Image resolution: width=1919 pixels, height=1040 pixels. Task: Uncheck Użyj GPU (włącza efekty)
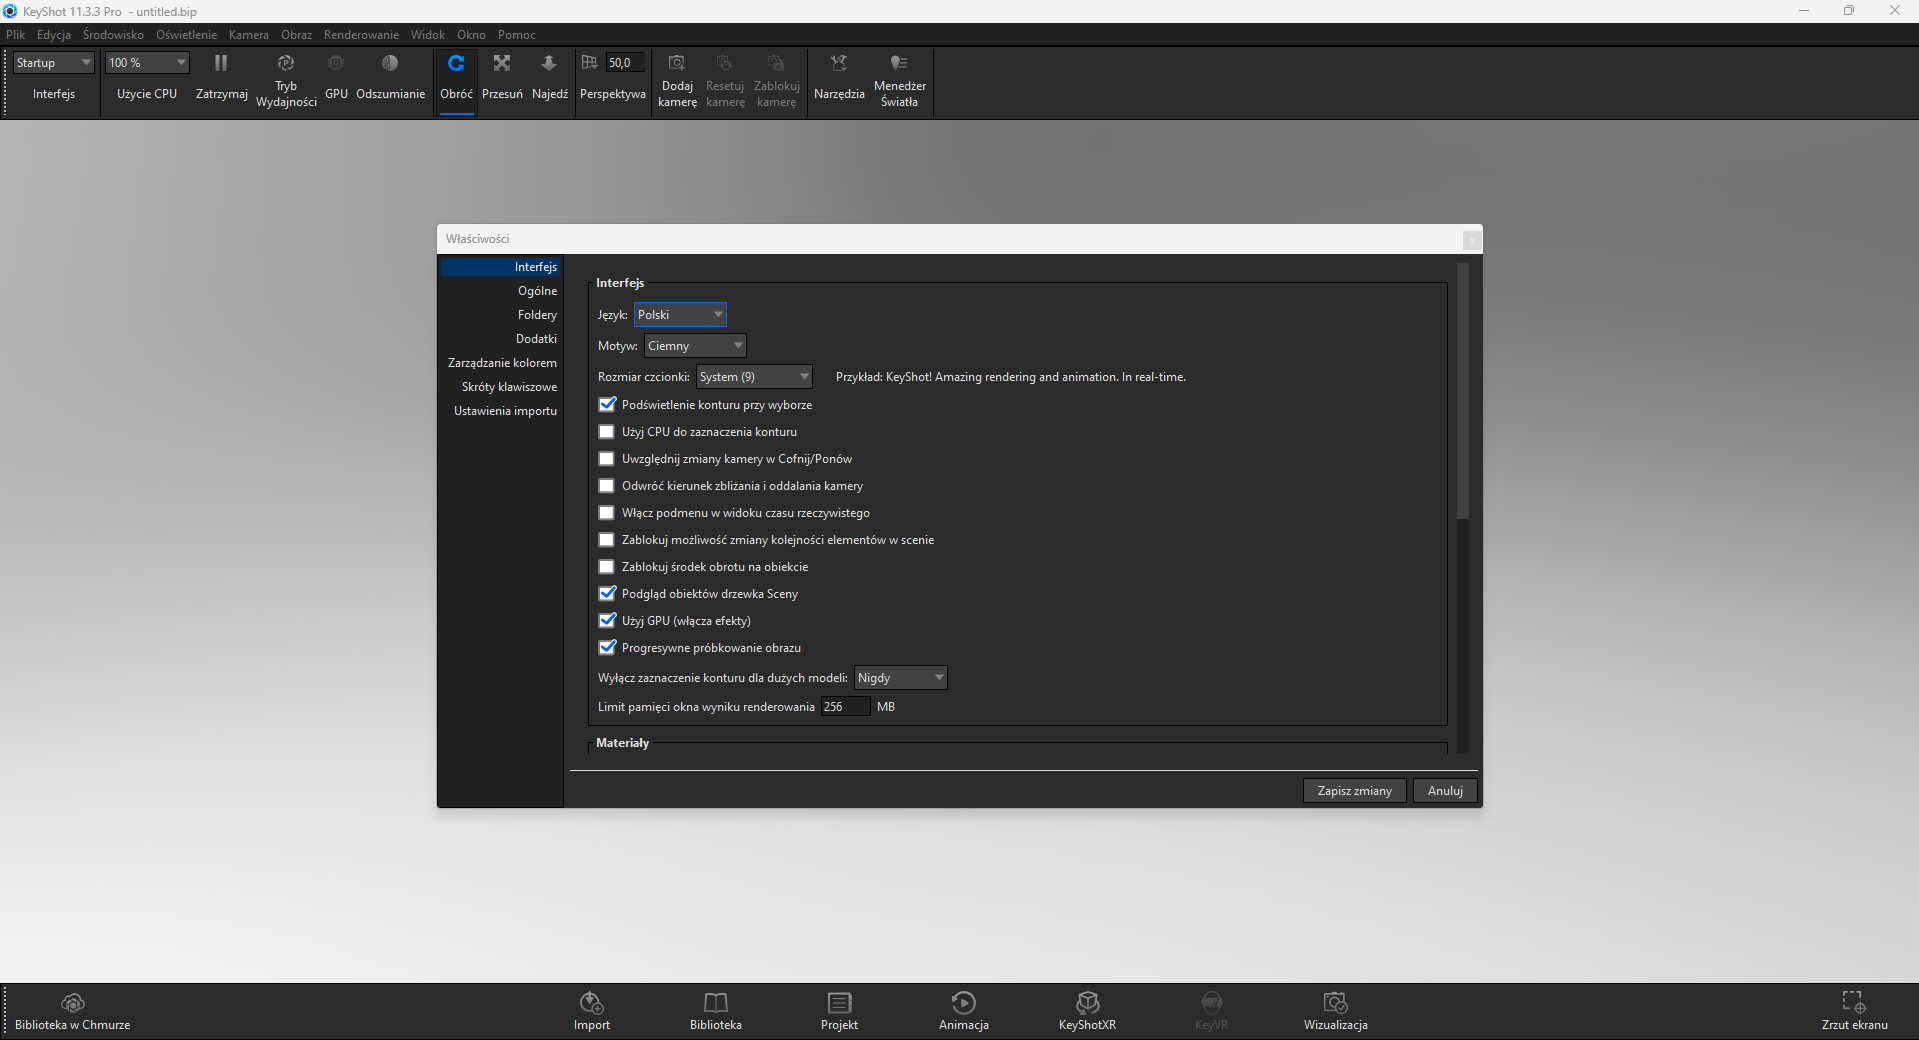(606, 621)
